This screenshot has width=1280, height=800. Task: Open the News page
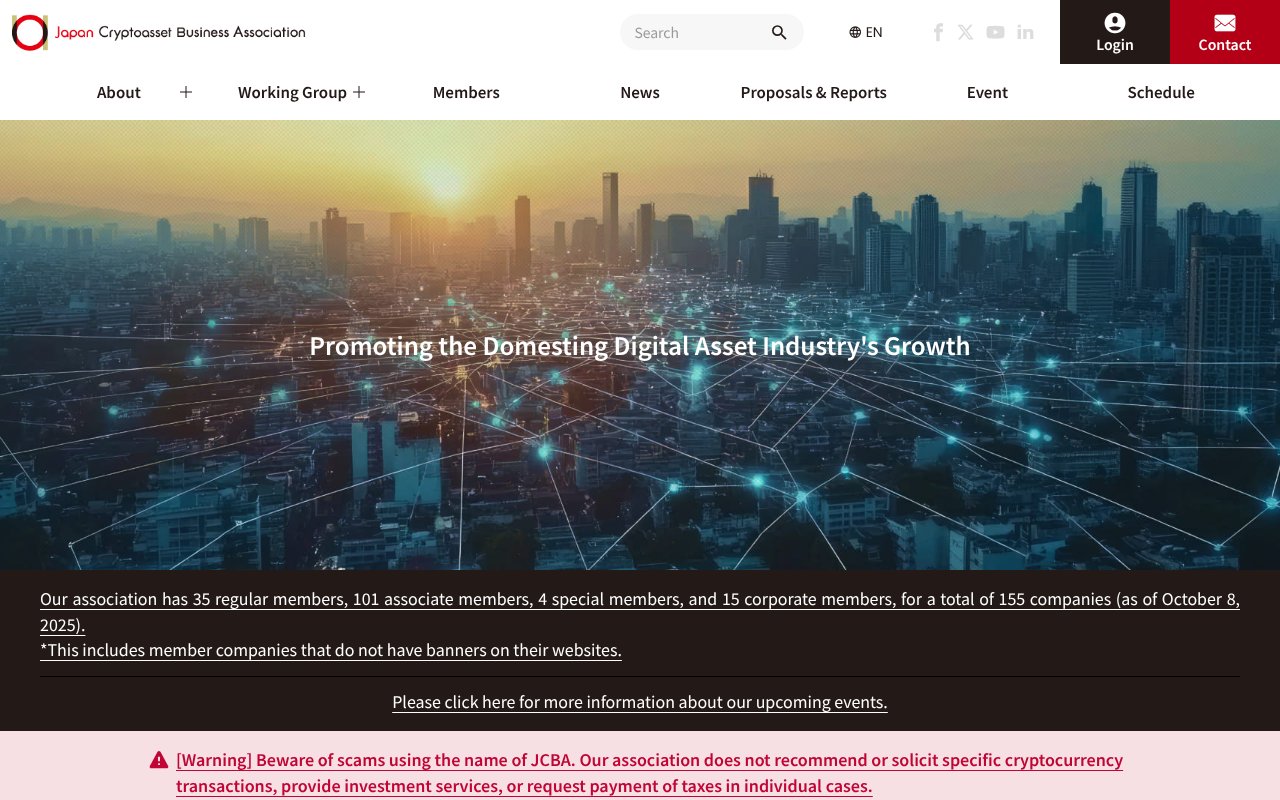(639, 92)
